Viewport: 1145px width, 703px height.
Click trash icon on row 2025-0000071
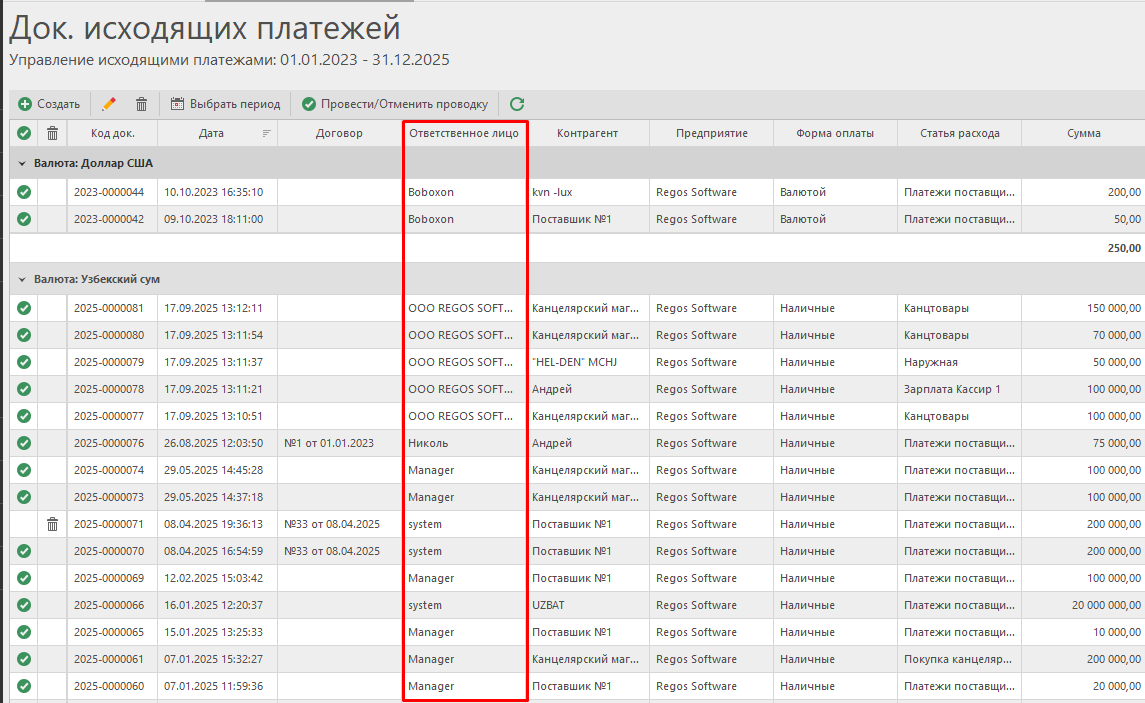point(53,524)
